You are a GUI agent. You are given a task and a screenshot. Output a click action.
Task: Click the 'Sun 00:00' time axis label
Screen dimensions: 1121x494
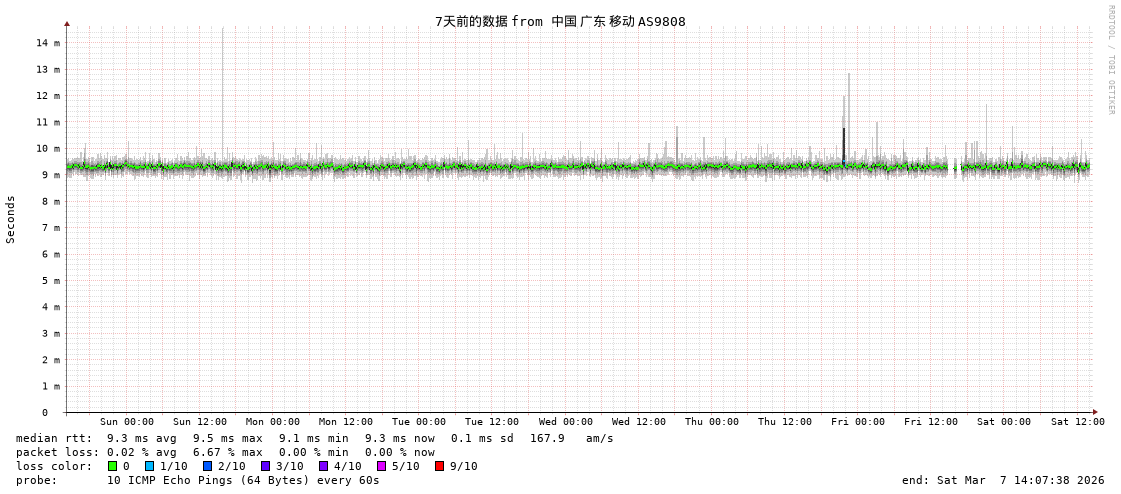(127, 422)
